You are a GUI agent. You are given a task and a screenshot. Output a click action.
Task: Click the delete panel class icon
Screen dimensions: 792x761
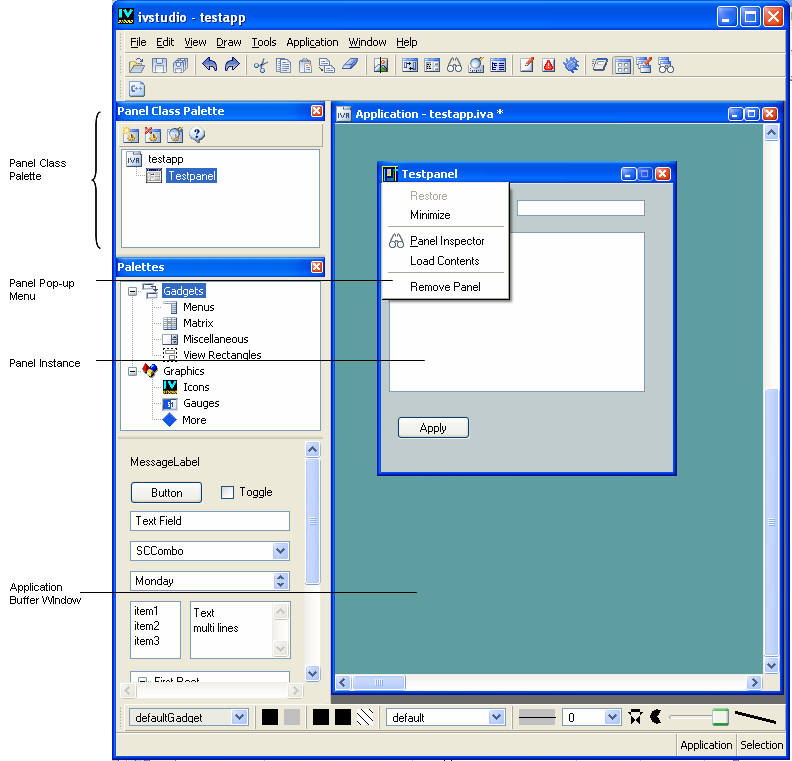click(x=153, y=135)
